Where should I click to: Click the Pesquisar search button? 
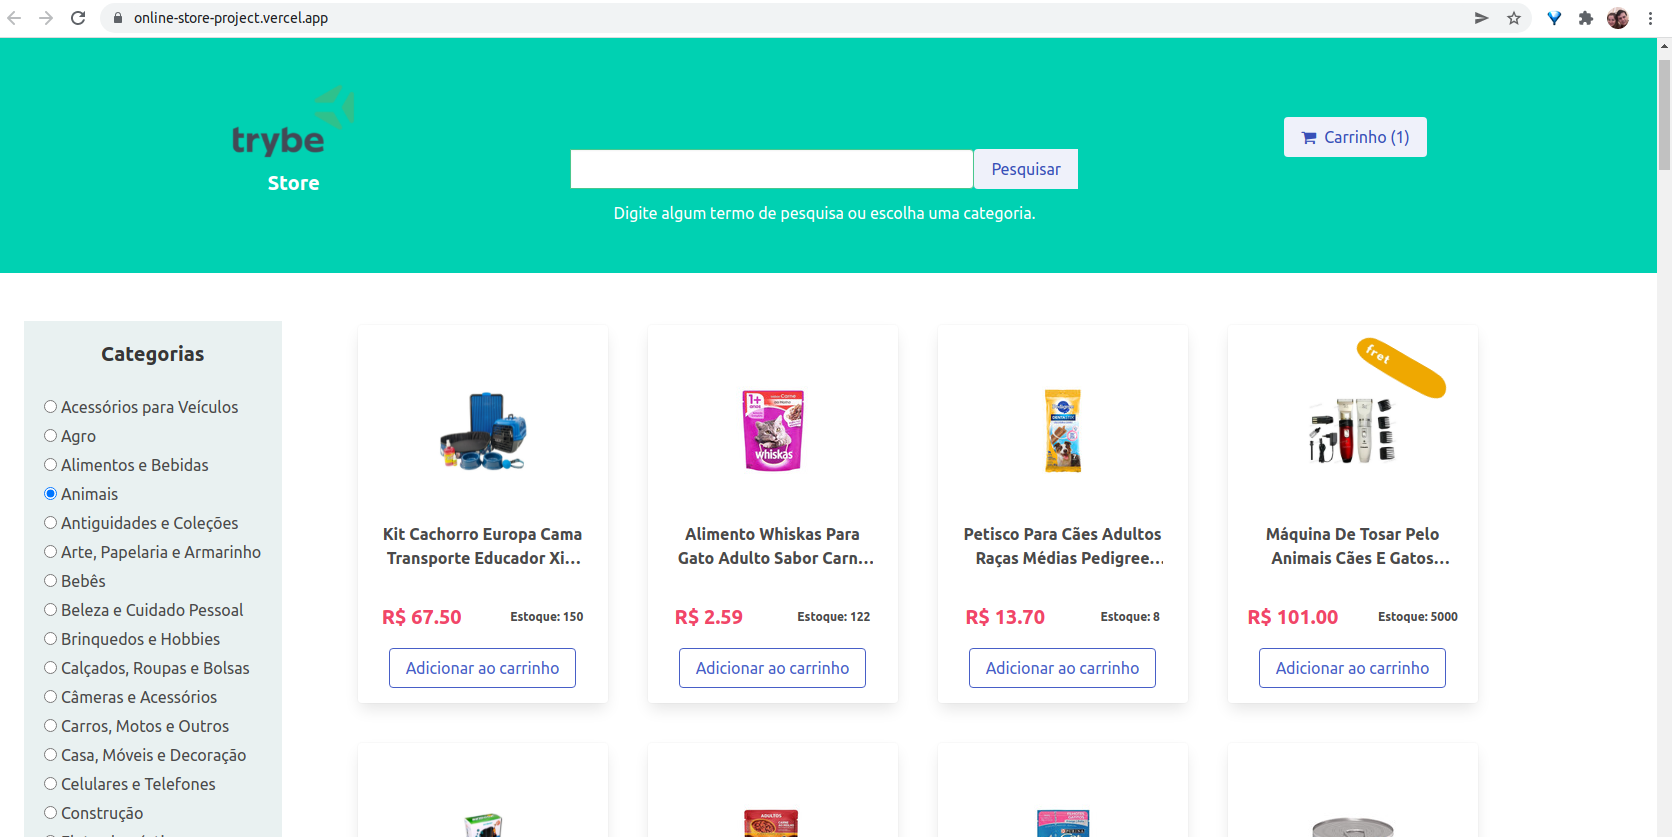(x=1026, y=169)
